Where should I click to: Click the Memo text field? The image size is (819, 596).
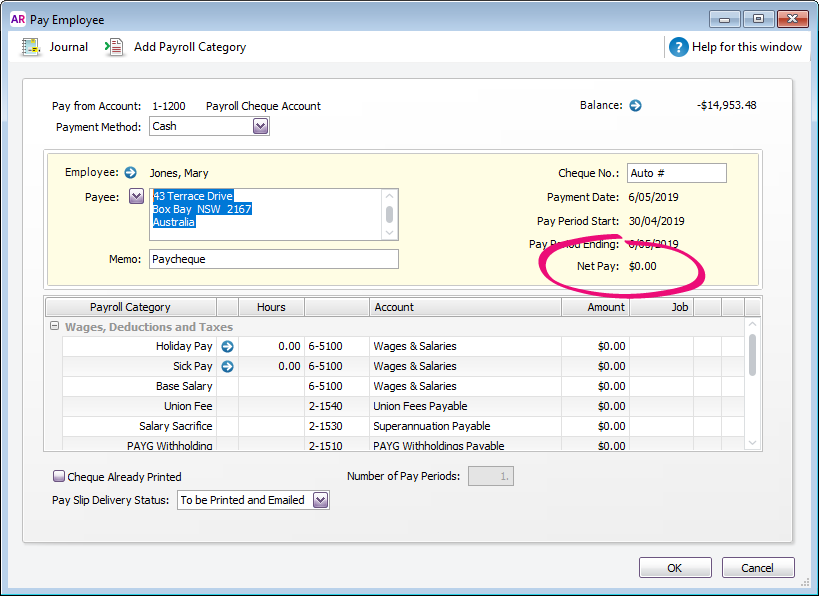[273, 259]
